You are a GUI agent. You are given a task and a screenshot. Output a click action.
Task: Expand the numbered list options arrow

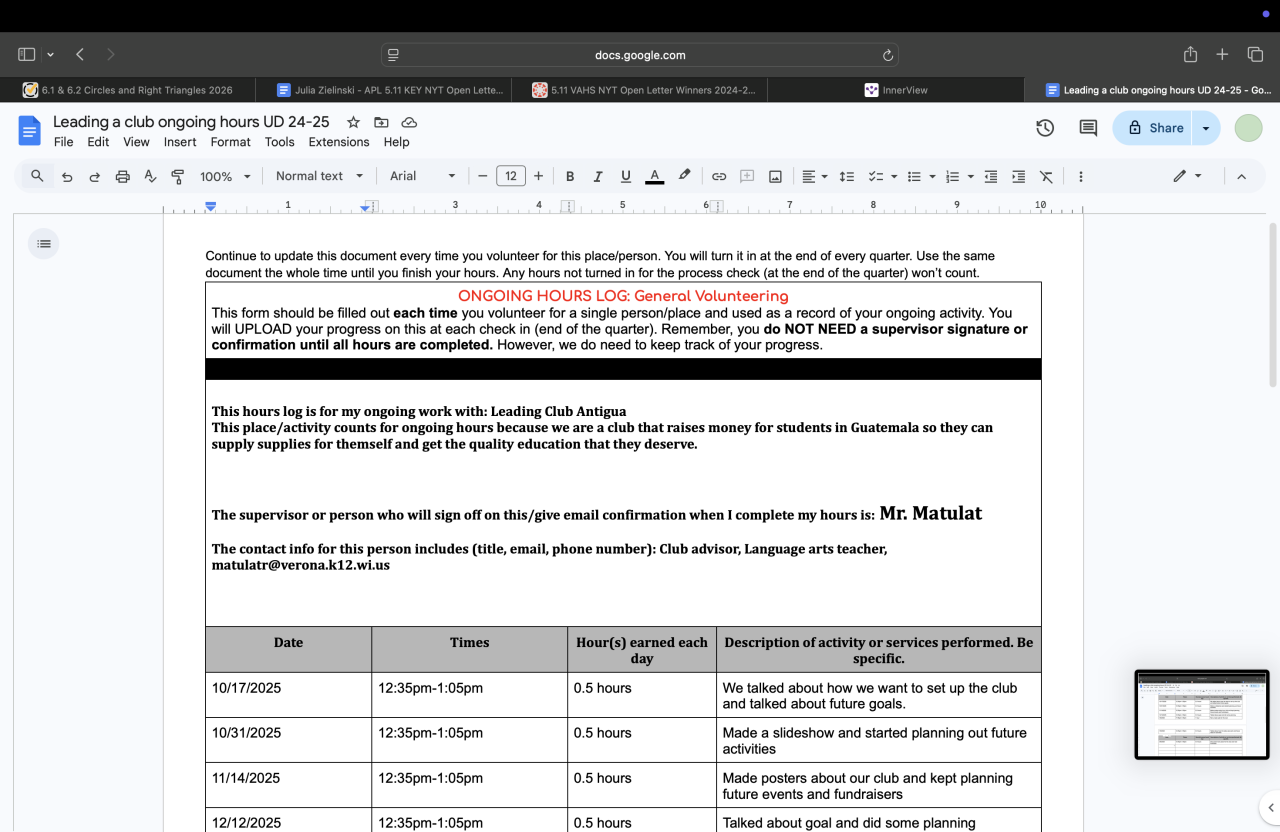(970, 176)
